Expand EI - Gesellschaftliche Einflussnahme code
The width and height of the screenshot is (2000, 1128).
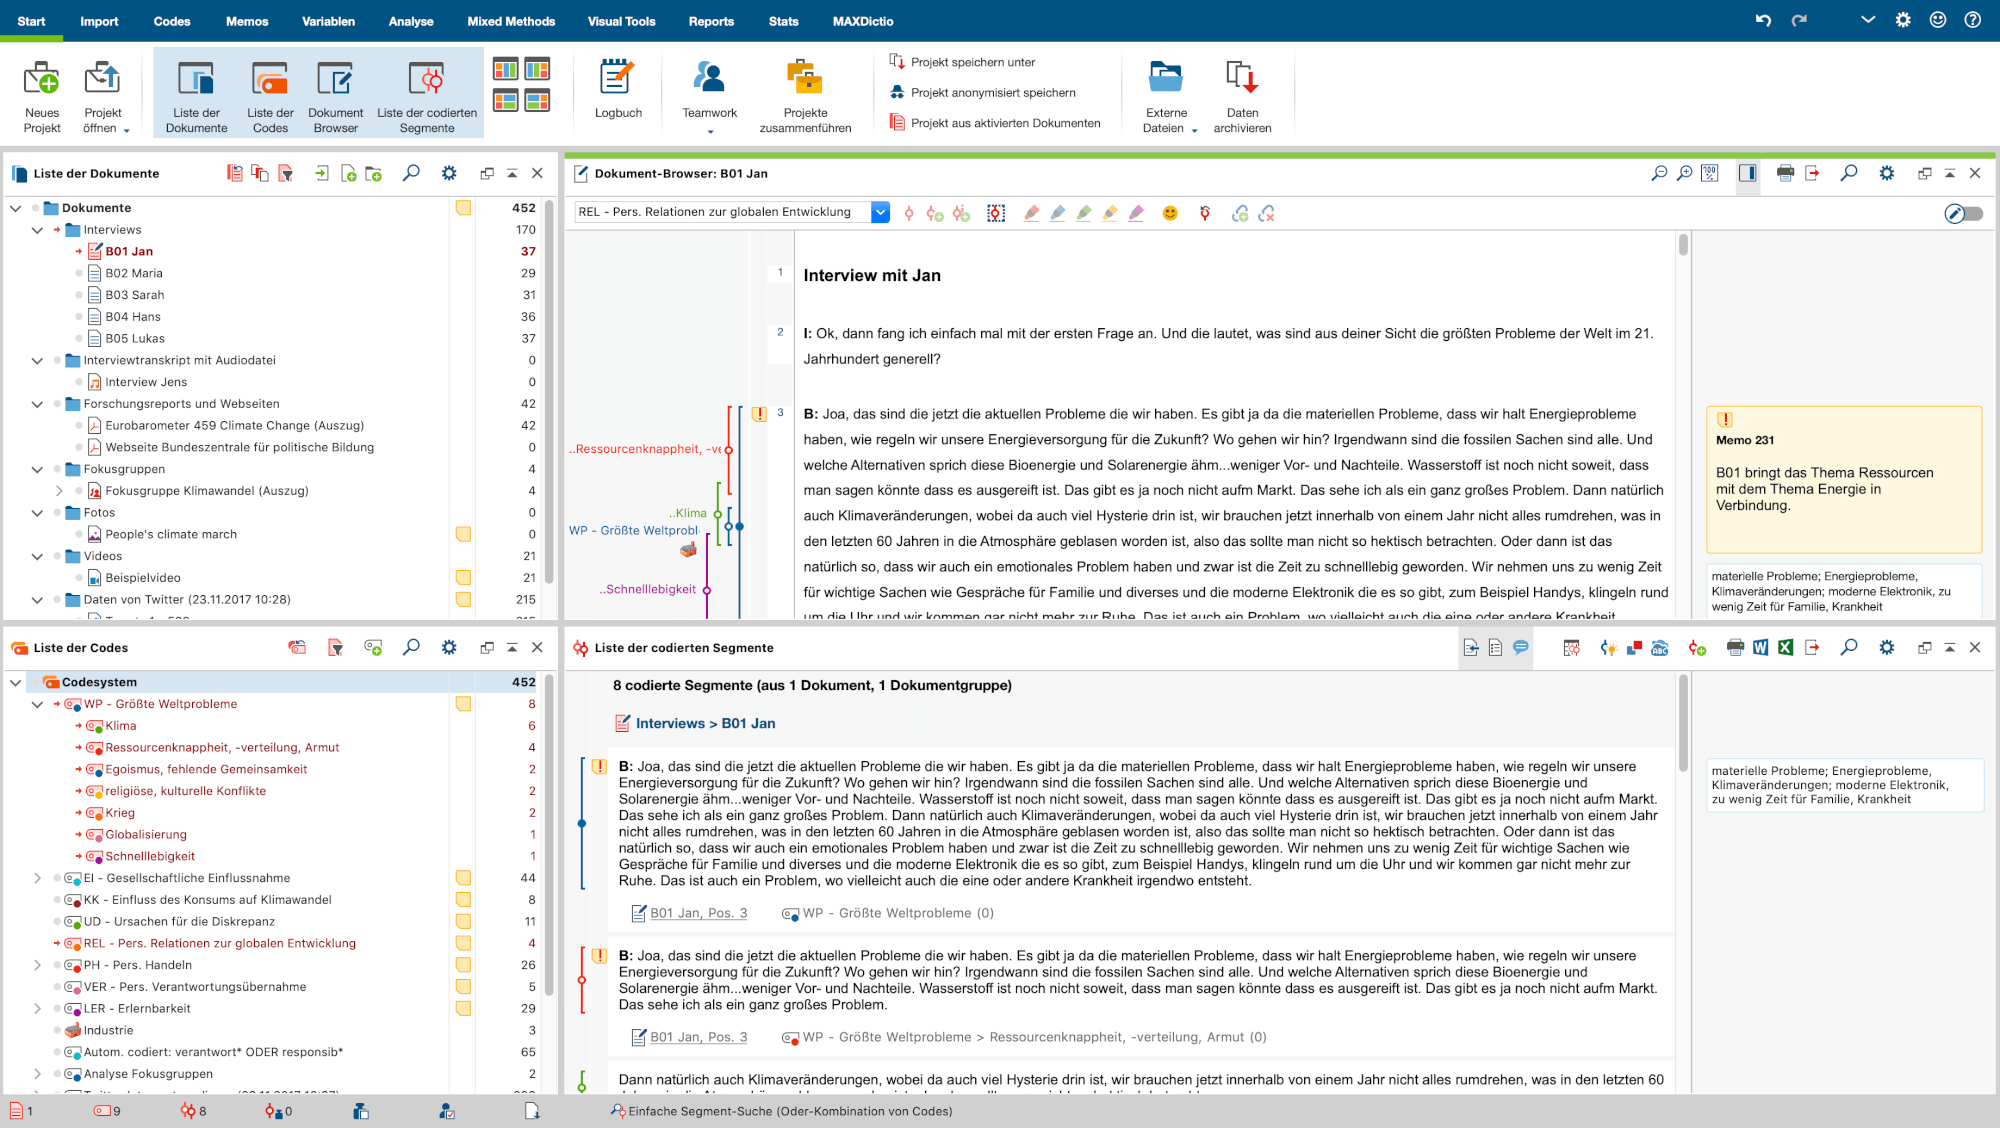(x=37, y=878)
